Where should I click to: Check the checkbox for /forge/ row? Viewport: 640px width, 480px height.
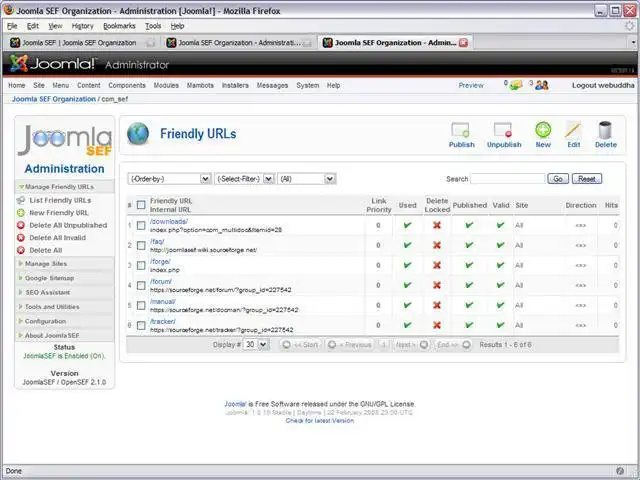(x=141, y=265)
